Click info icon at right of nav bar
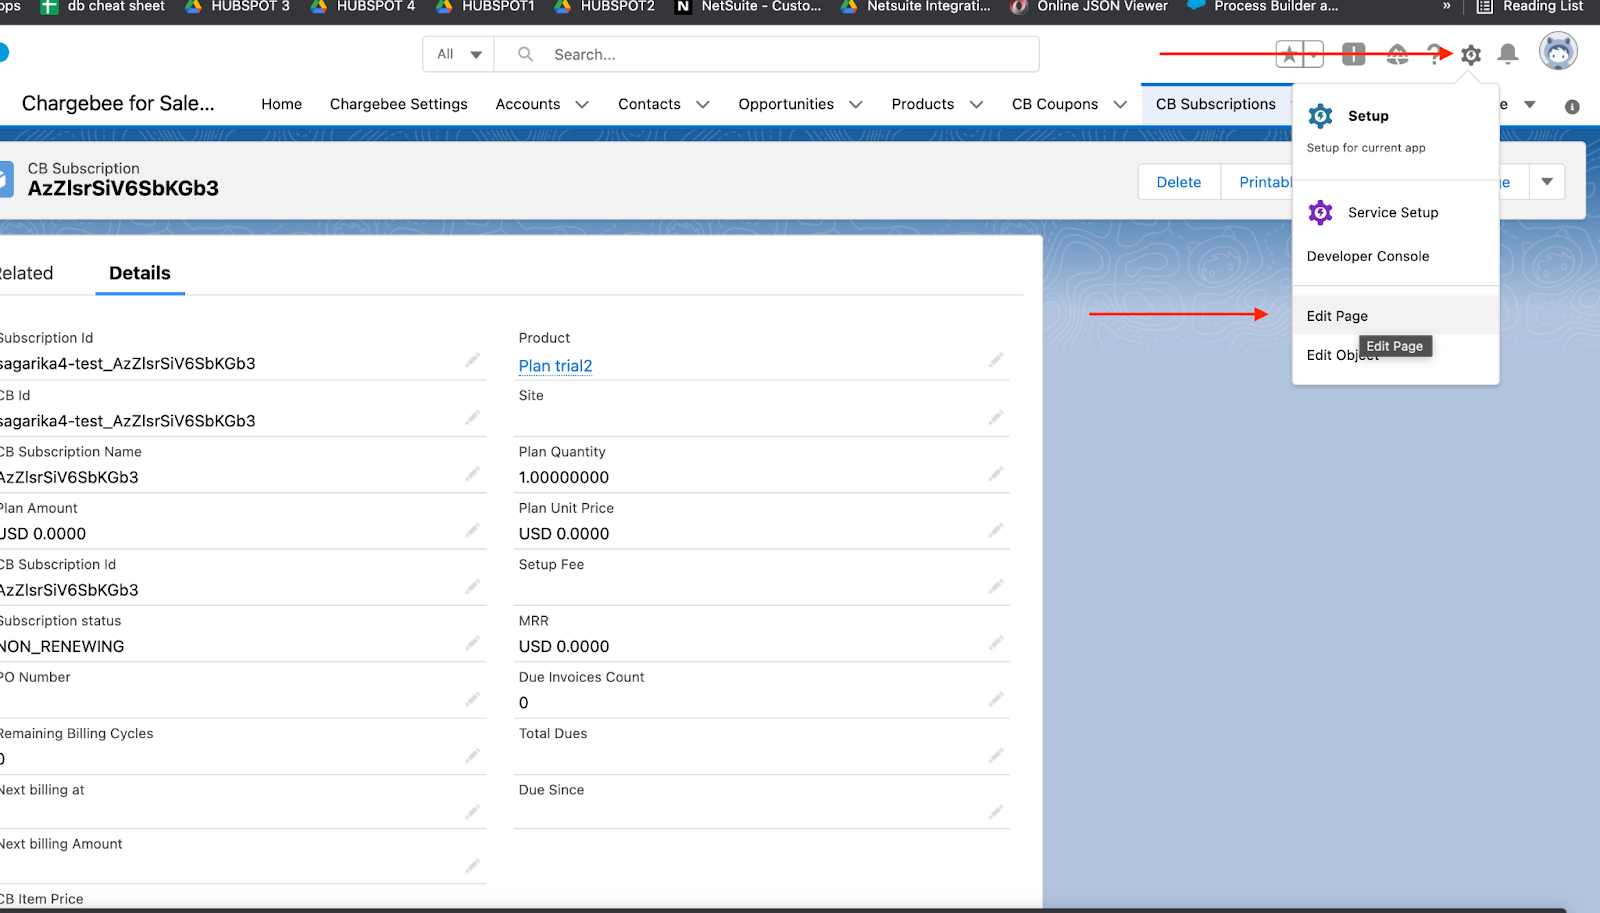The height and width of the screenshot is (913, 1600). click(1572, 106)
